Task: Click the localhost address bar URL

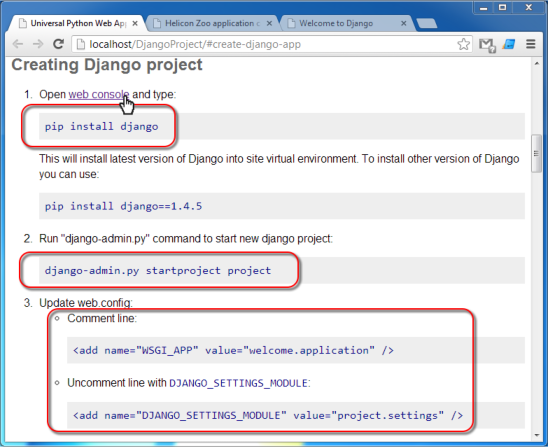Action: click(x=195, y=44)
